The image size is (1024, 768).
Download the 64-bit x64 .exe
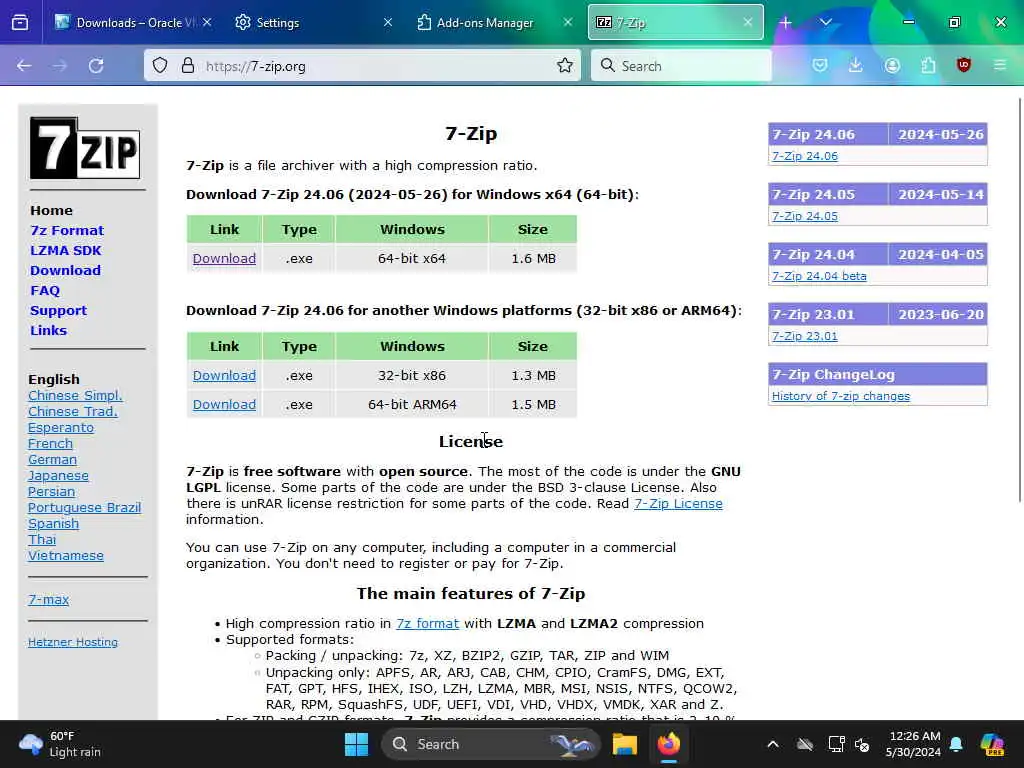[224, 259]
